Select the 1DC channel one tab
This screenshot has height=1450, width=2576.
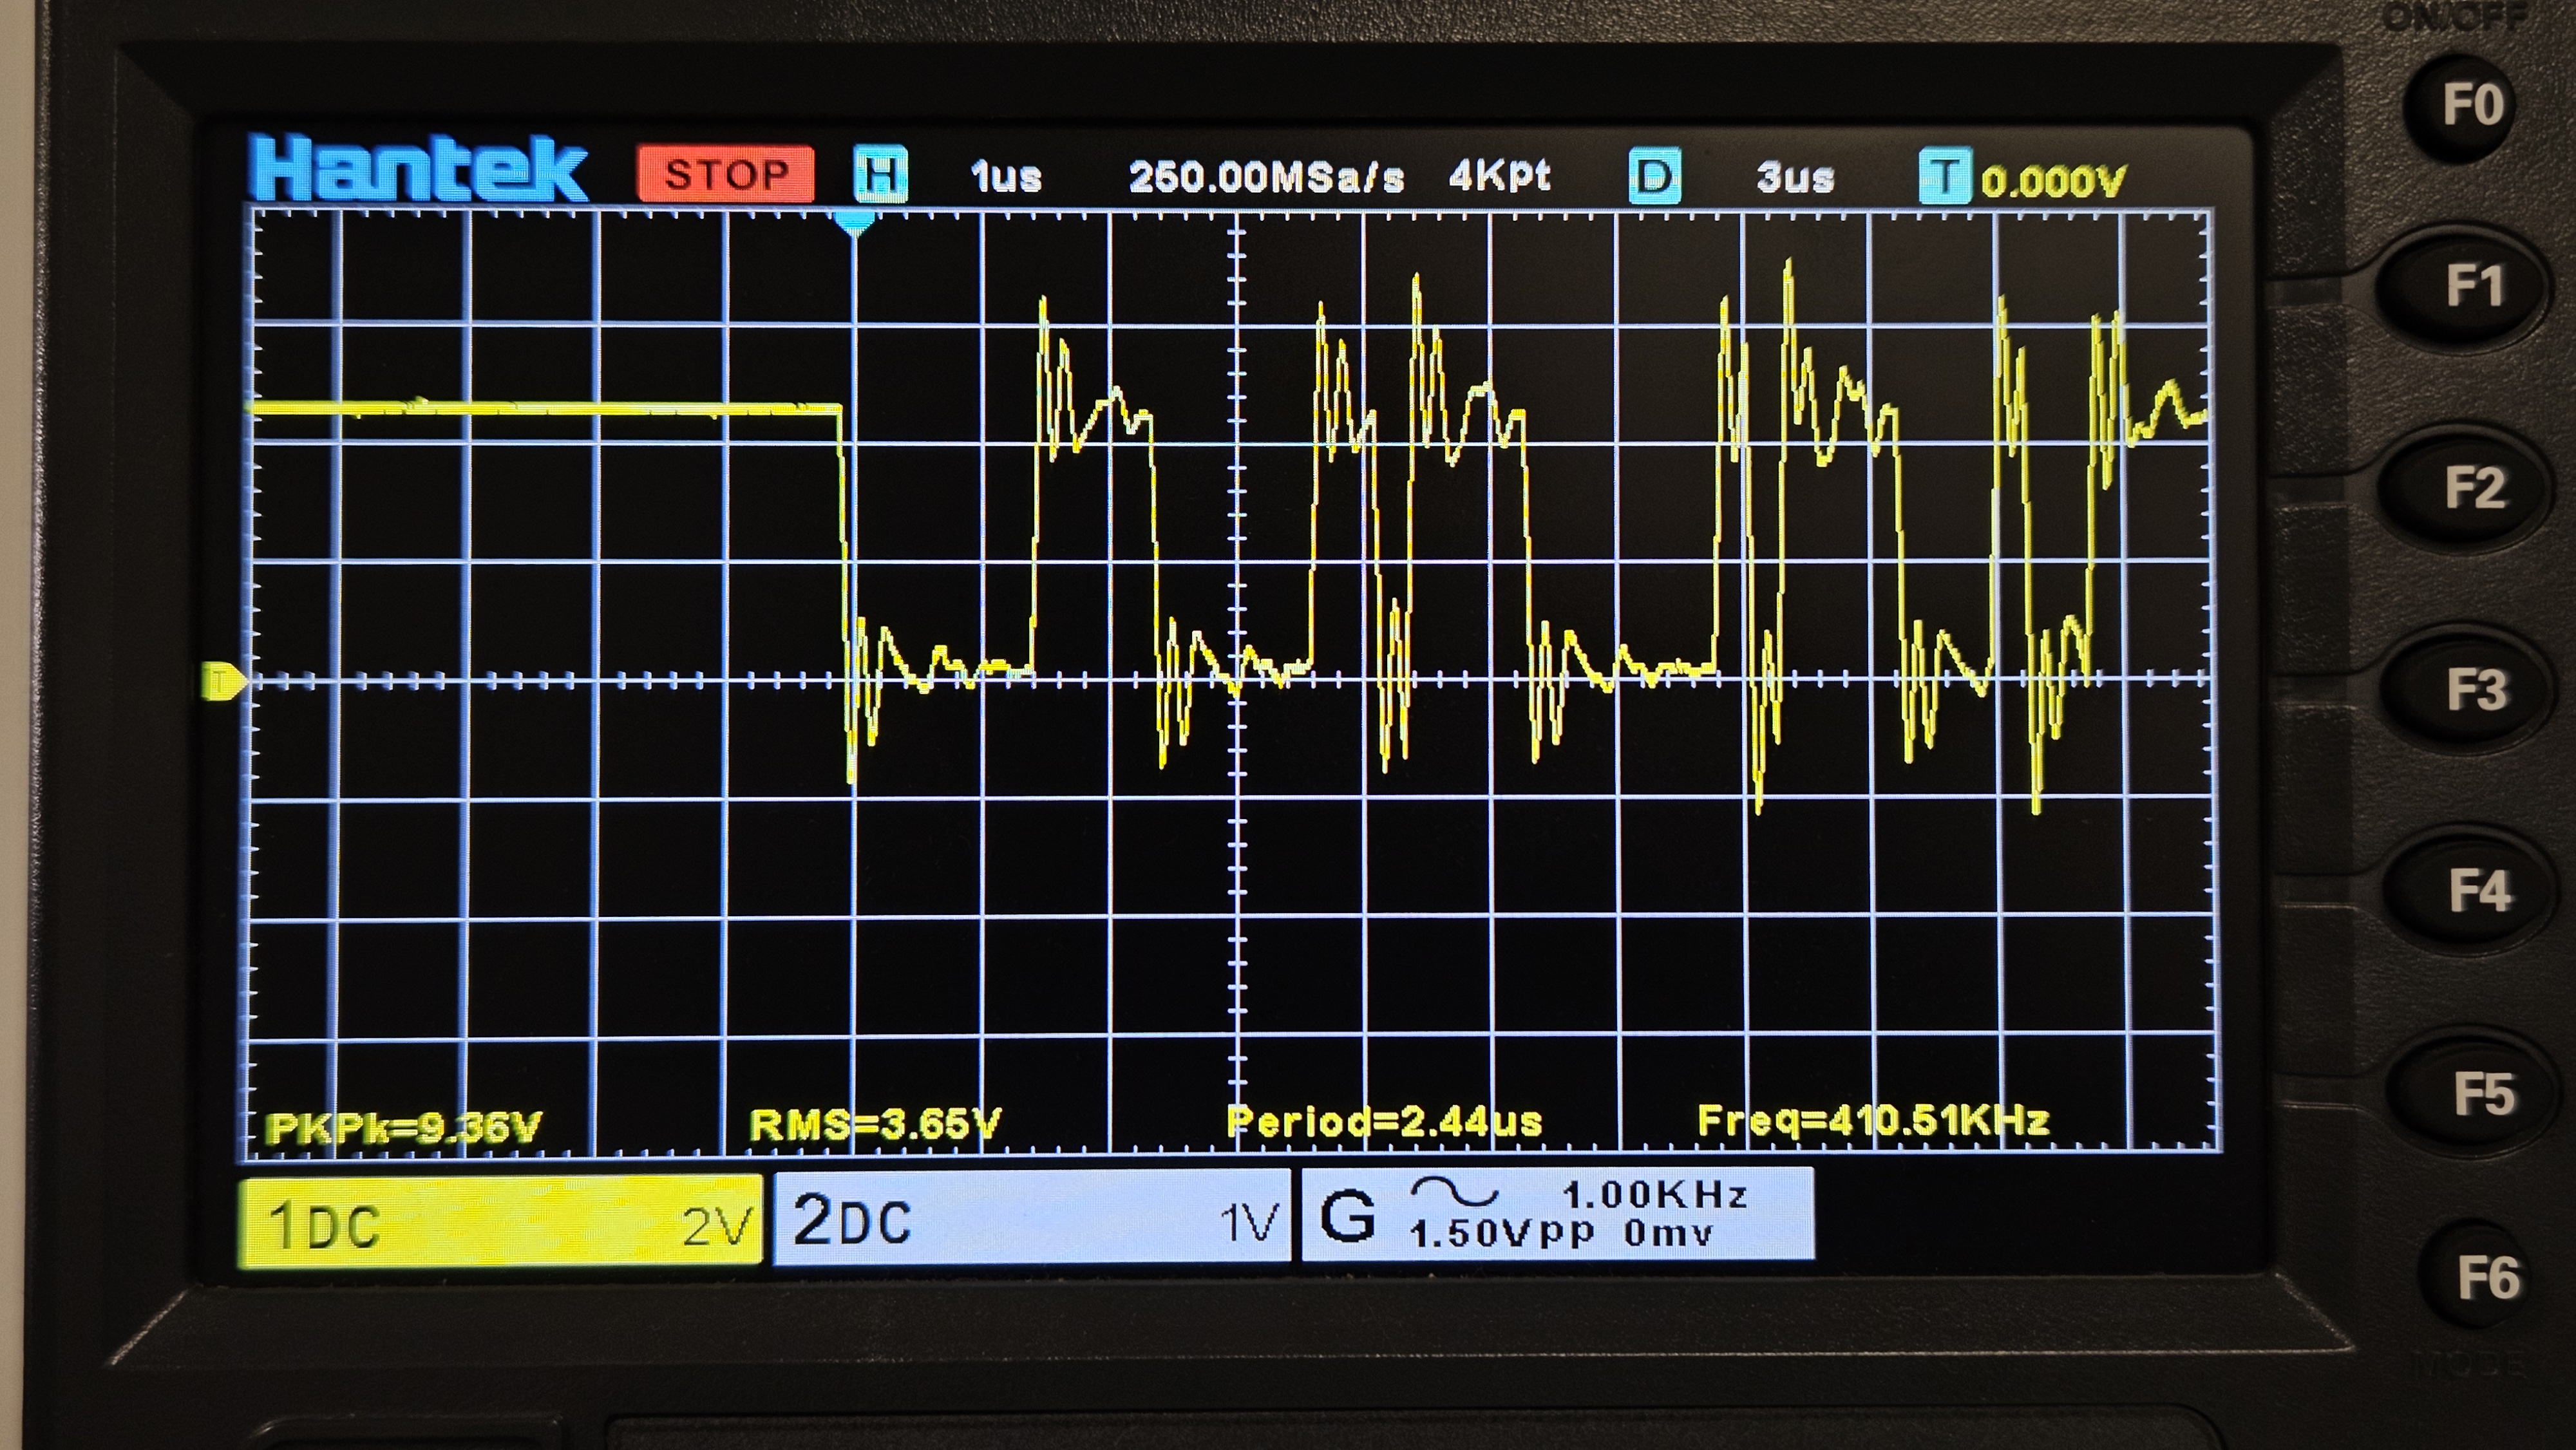pyautogui.click(x=500, y=1222)
